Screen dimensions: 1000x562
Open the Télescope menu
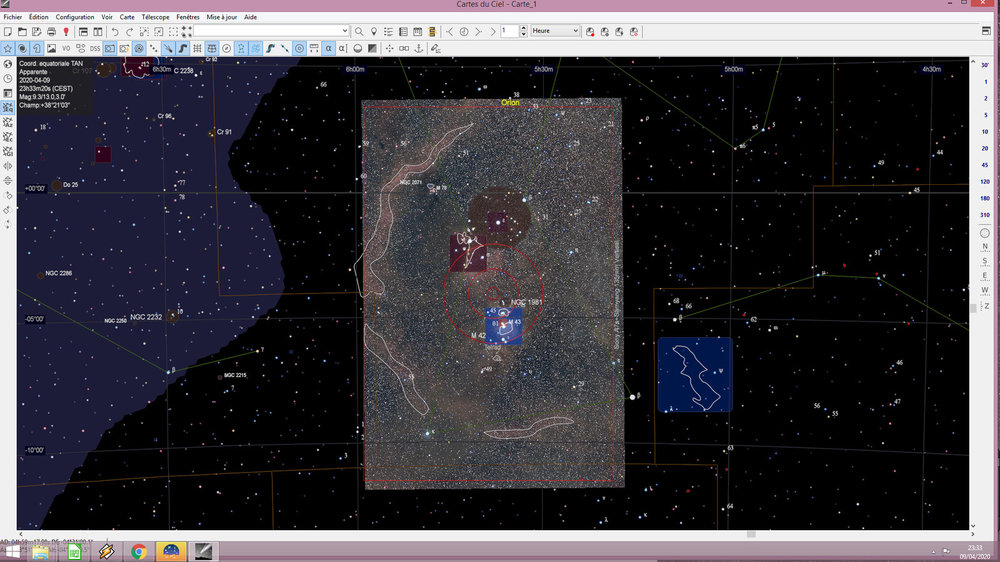(156, 17)
